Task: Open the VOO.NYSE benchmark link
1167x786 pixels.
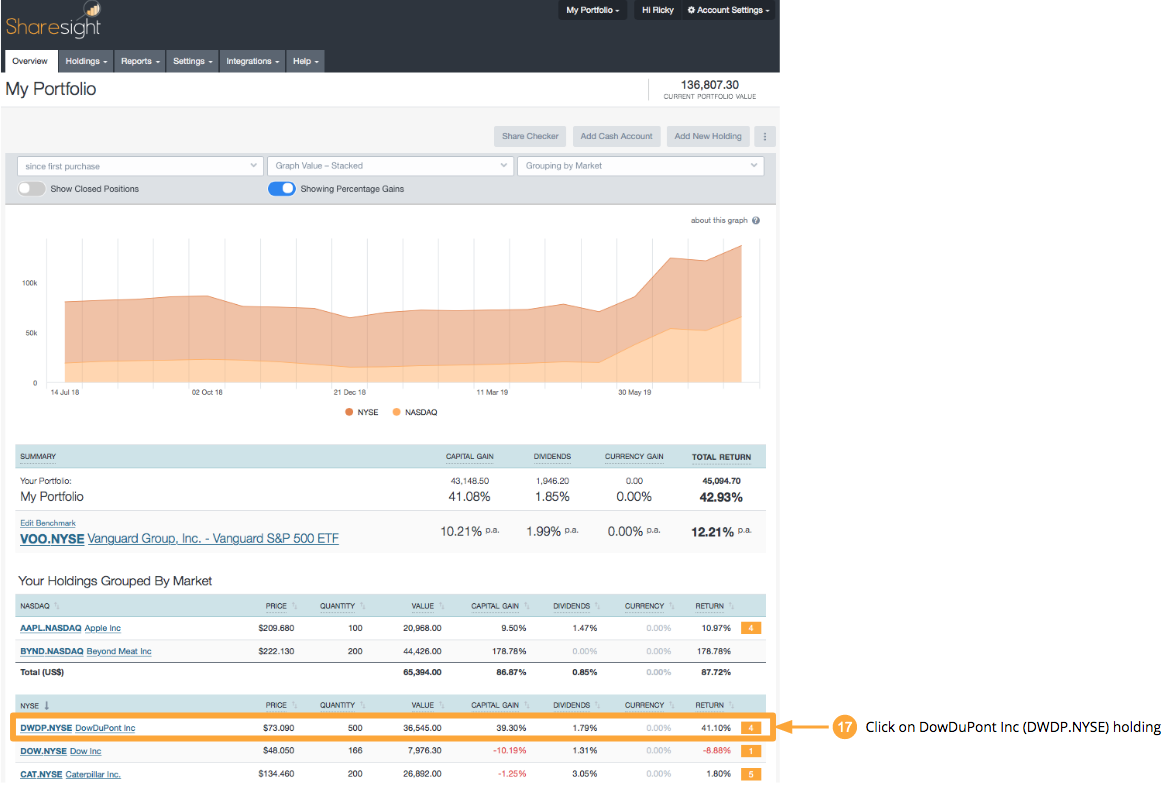Action: pos(52,539)
